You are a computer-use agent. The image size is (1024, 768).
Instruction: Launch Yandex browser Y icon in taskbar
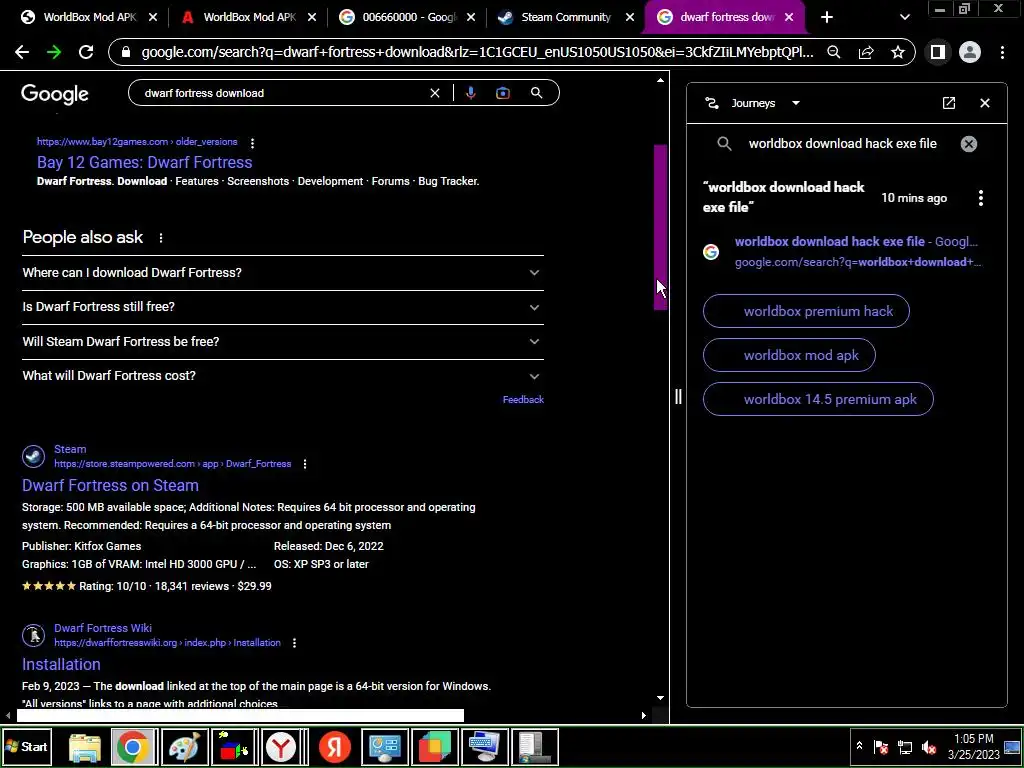[x=281, y=747]
